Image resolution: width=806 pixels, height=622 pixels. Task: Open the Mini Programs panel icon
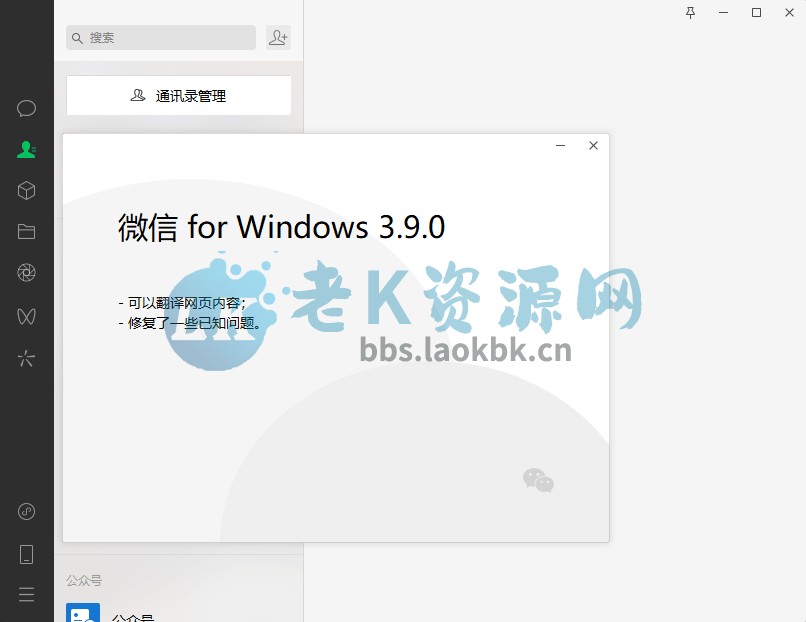click(x=26, y=511)
